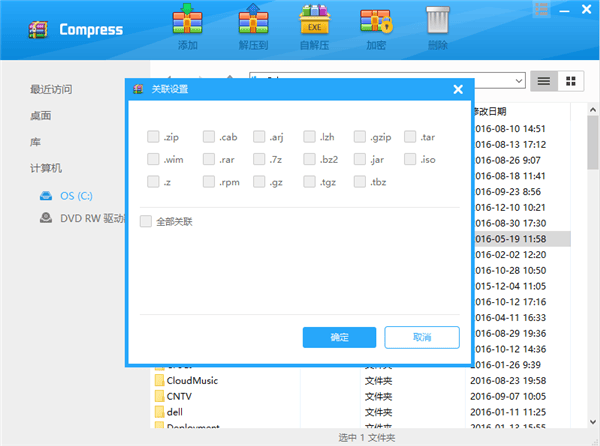Close the 关联设置 dialog
Viewport: 600px width, 446px height.
[458, 89]
